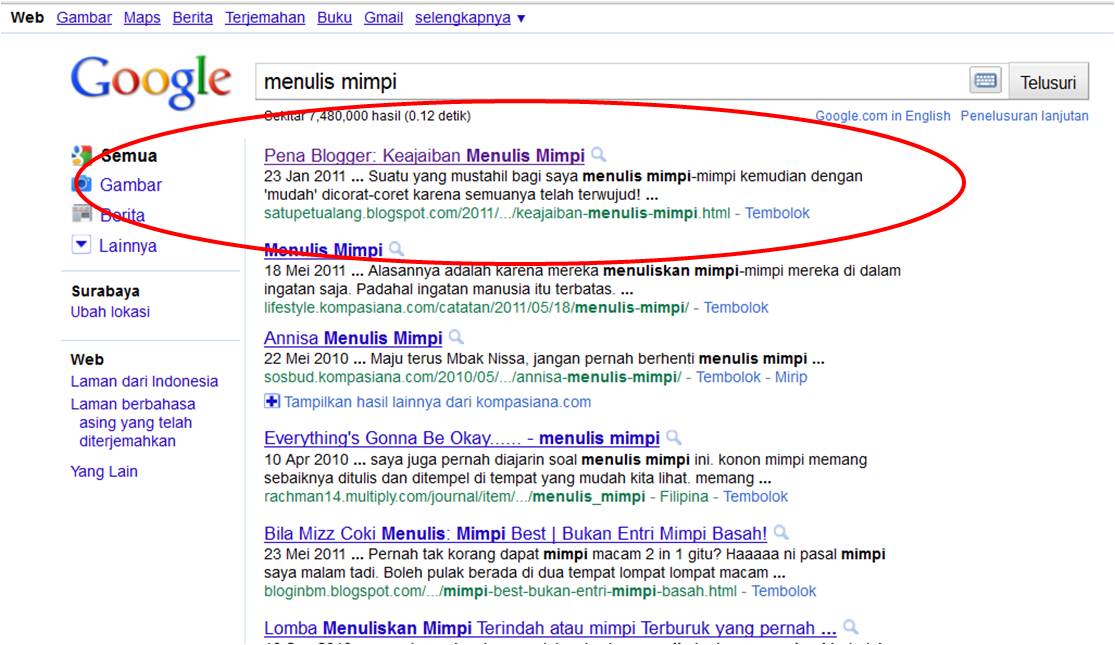The width and height of the screenshot is (1115, 645).
Task: Open the Menulis Mimpi kompasiana lifestyle result title
Action: [323, 250]
